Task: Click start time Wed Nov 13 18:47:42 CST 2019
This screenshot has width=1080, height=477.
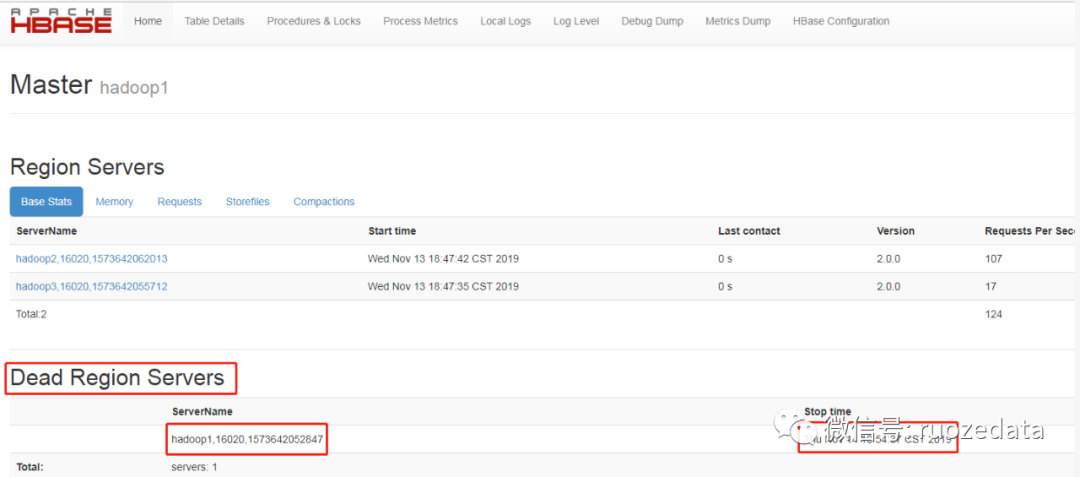Action: (444, 259)
